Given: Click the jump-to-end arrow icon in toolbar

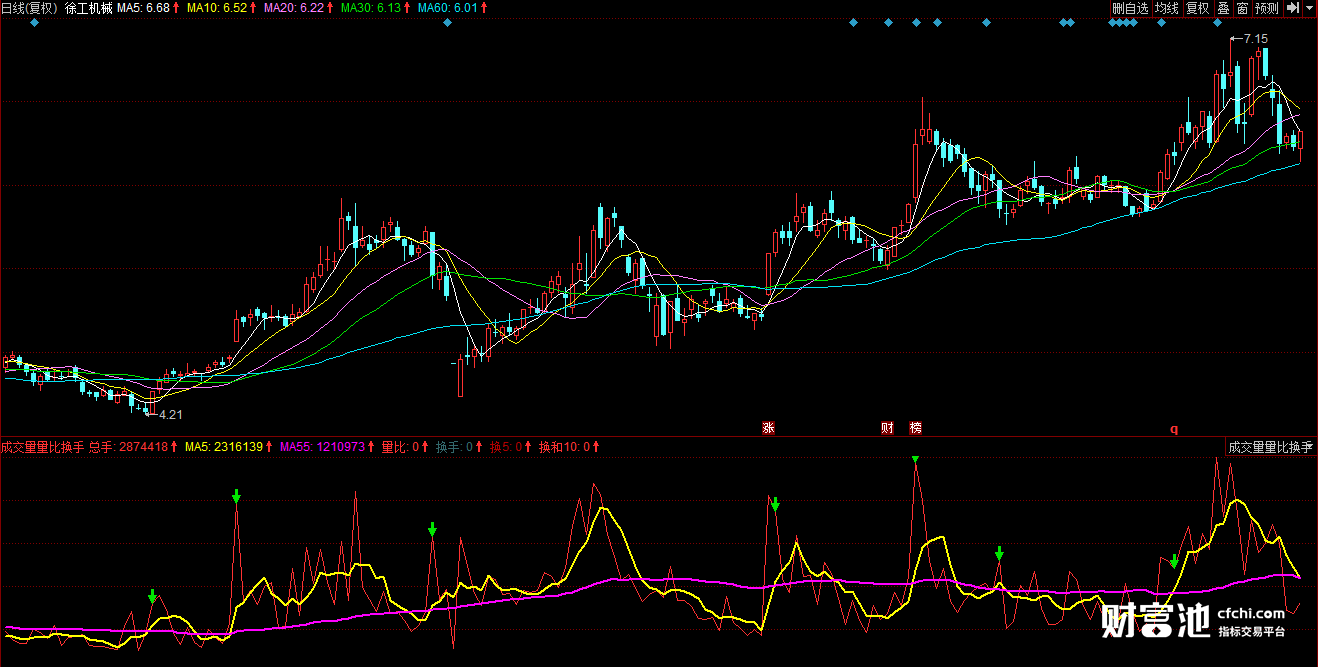Looking at the screenshot, I should 1292,8.
